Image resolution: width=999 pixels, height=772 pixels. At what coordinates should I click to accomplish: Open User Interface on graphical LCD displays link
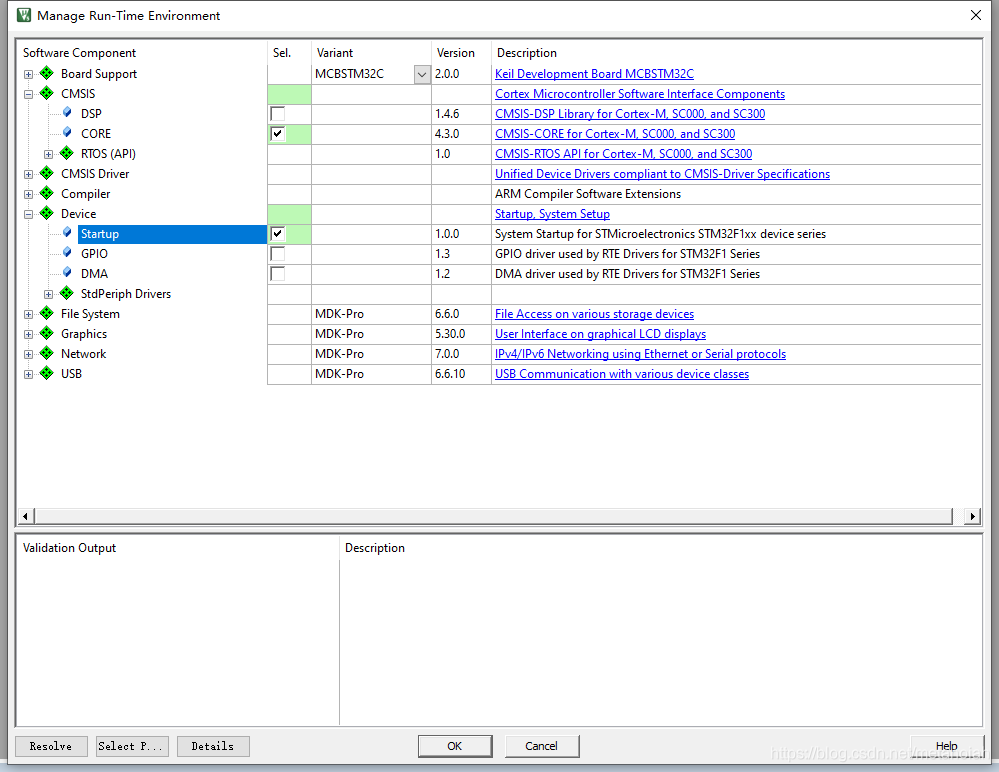(x=600, y=334)
